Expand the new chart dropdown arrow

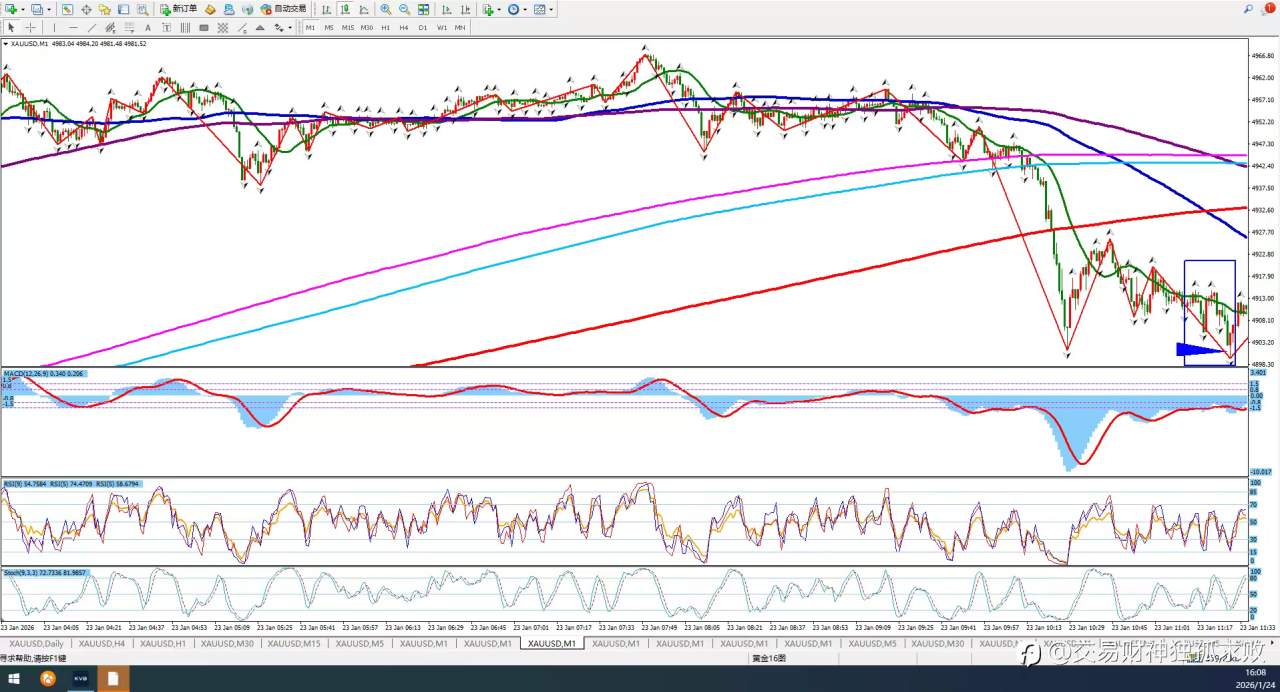point(23,9)
